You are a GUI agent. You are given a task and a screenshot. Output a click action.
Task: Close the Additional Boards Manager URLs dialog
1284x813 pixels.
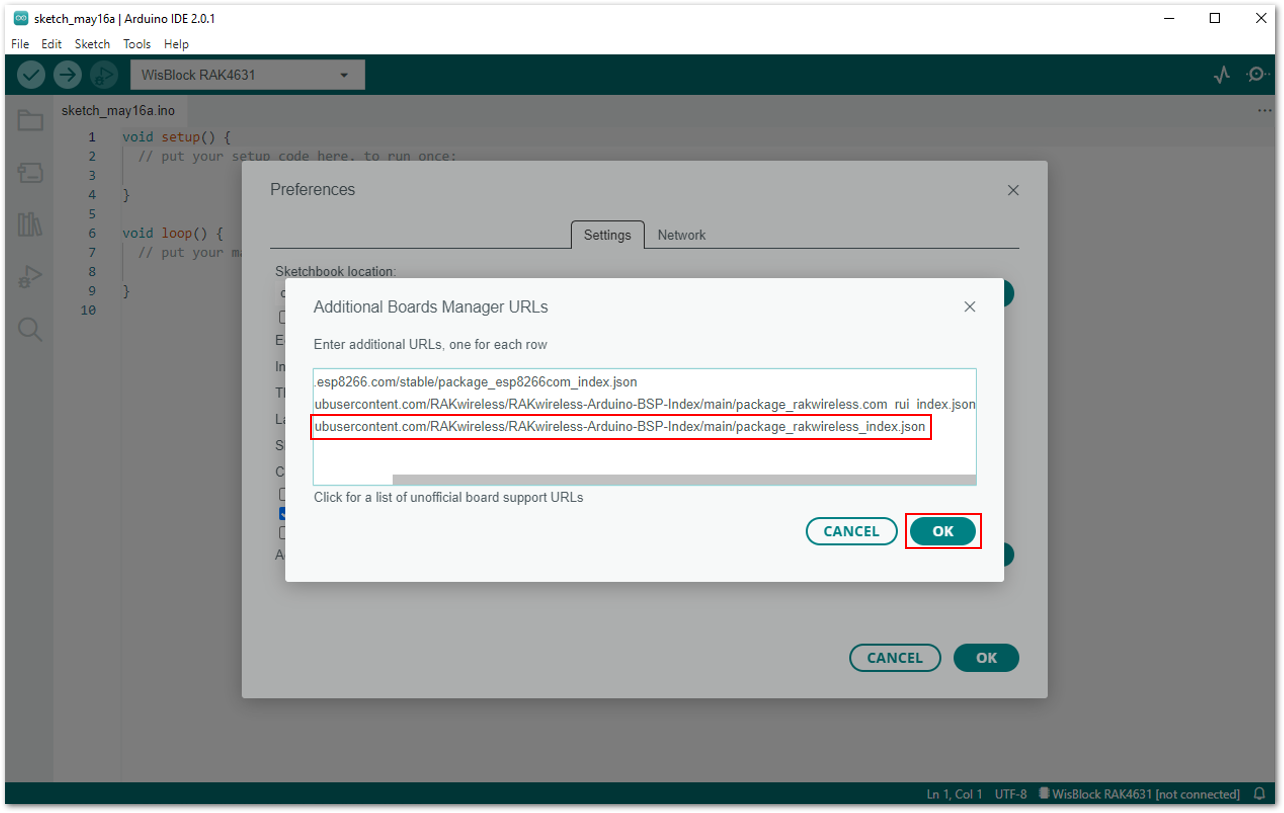tap(969, 307)
